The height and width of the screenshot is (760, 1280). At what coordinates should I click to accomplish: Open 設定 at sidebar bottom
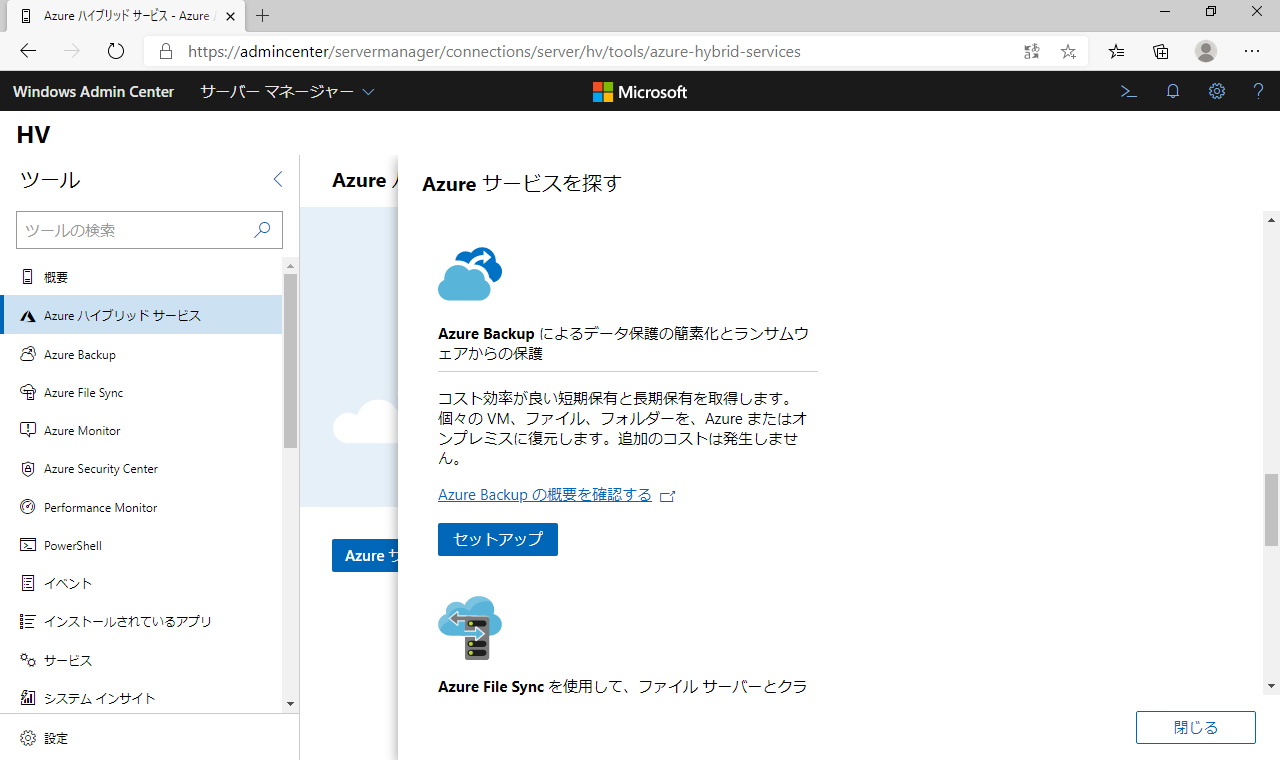pos(149,738)
